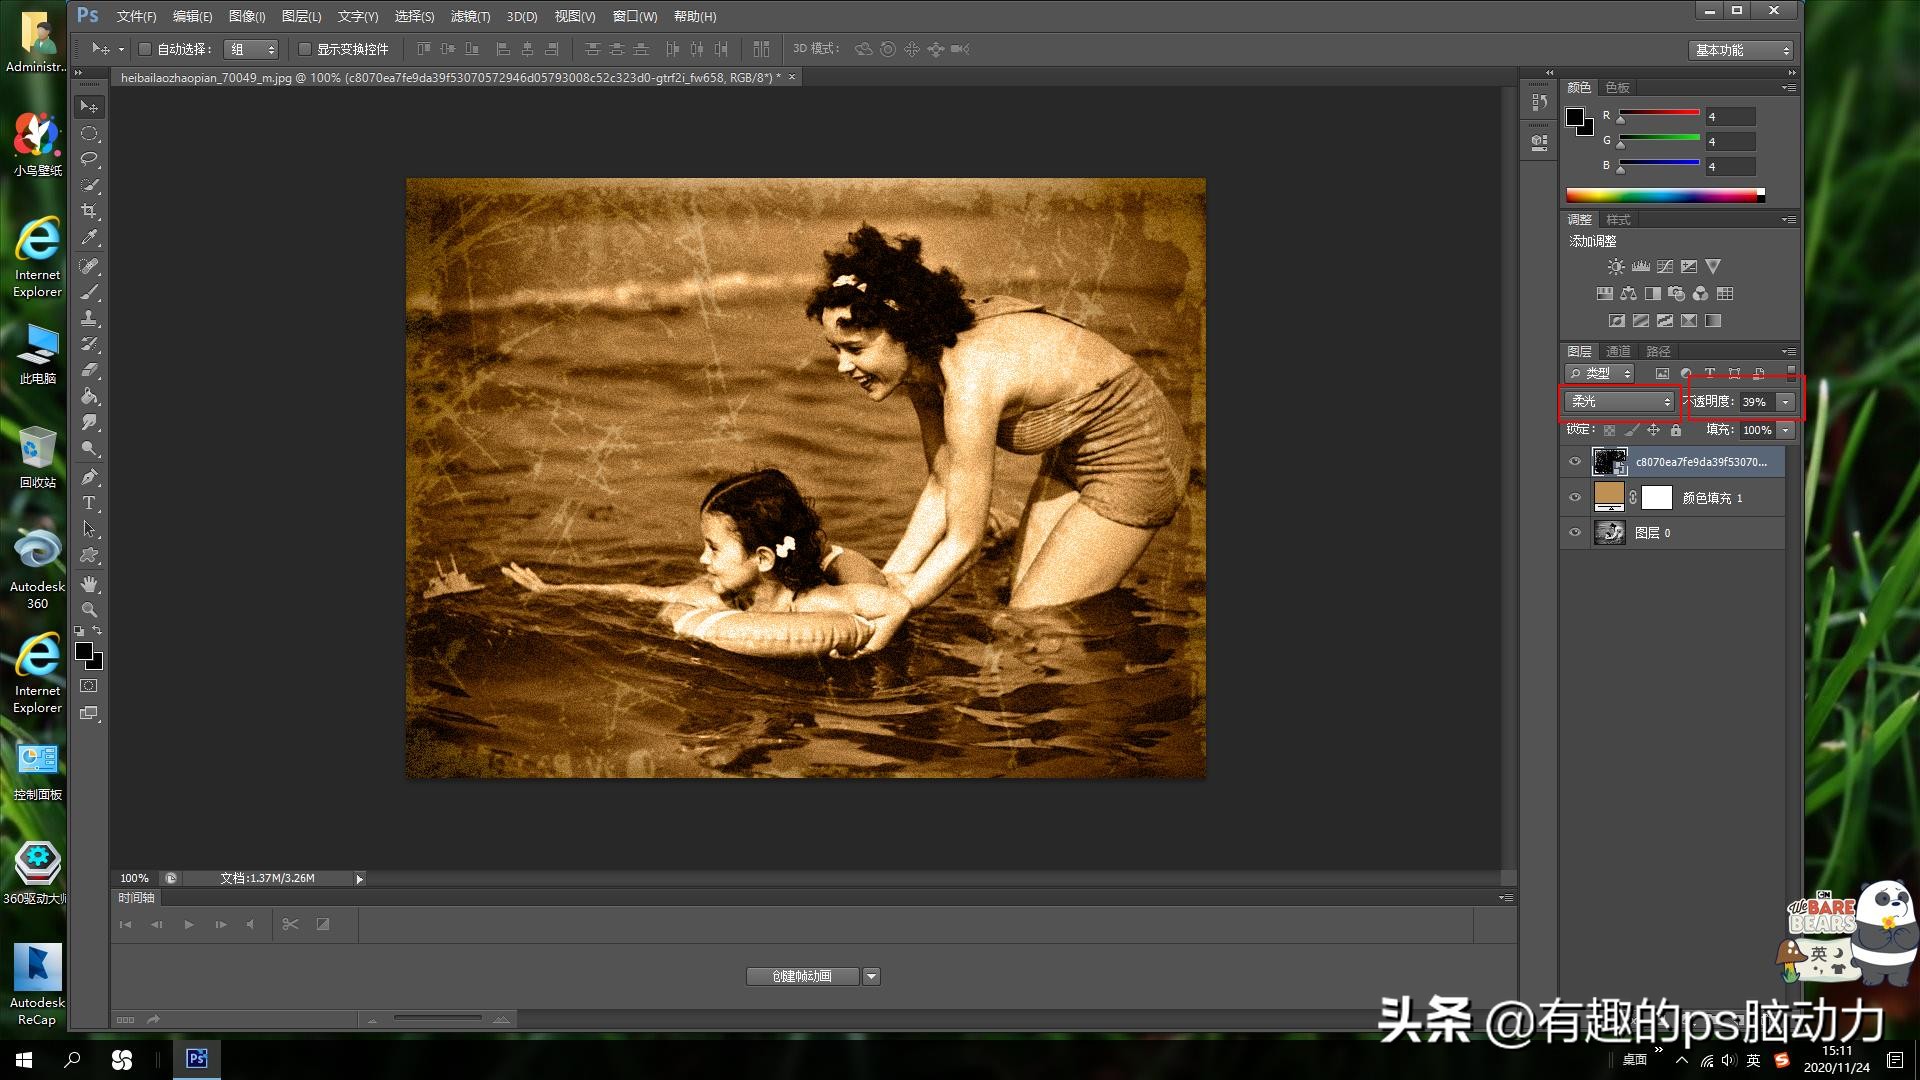
Task: Hide the 颜色填充 1 layer
Action: coord(1575,497)
